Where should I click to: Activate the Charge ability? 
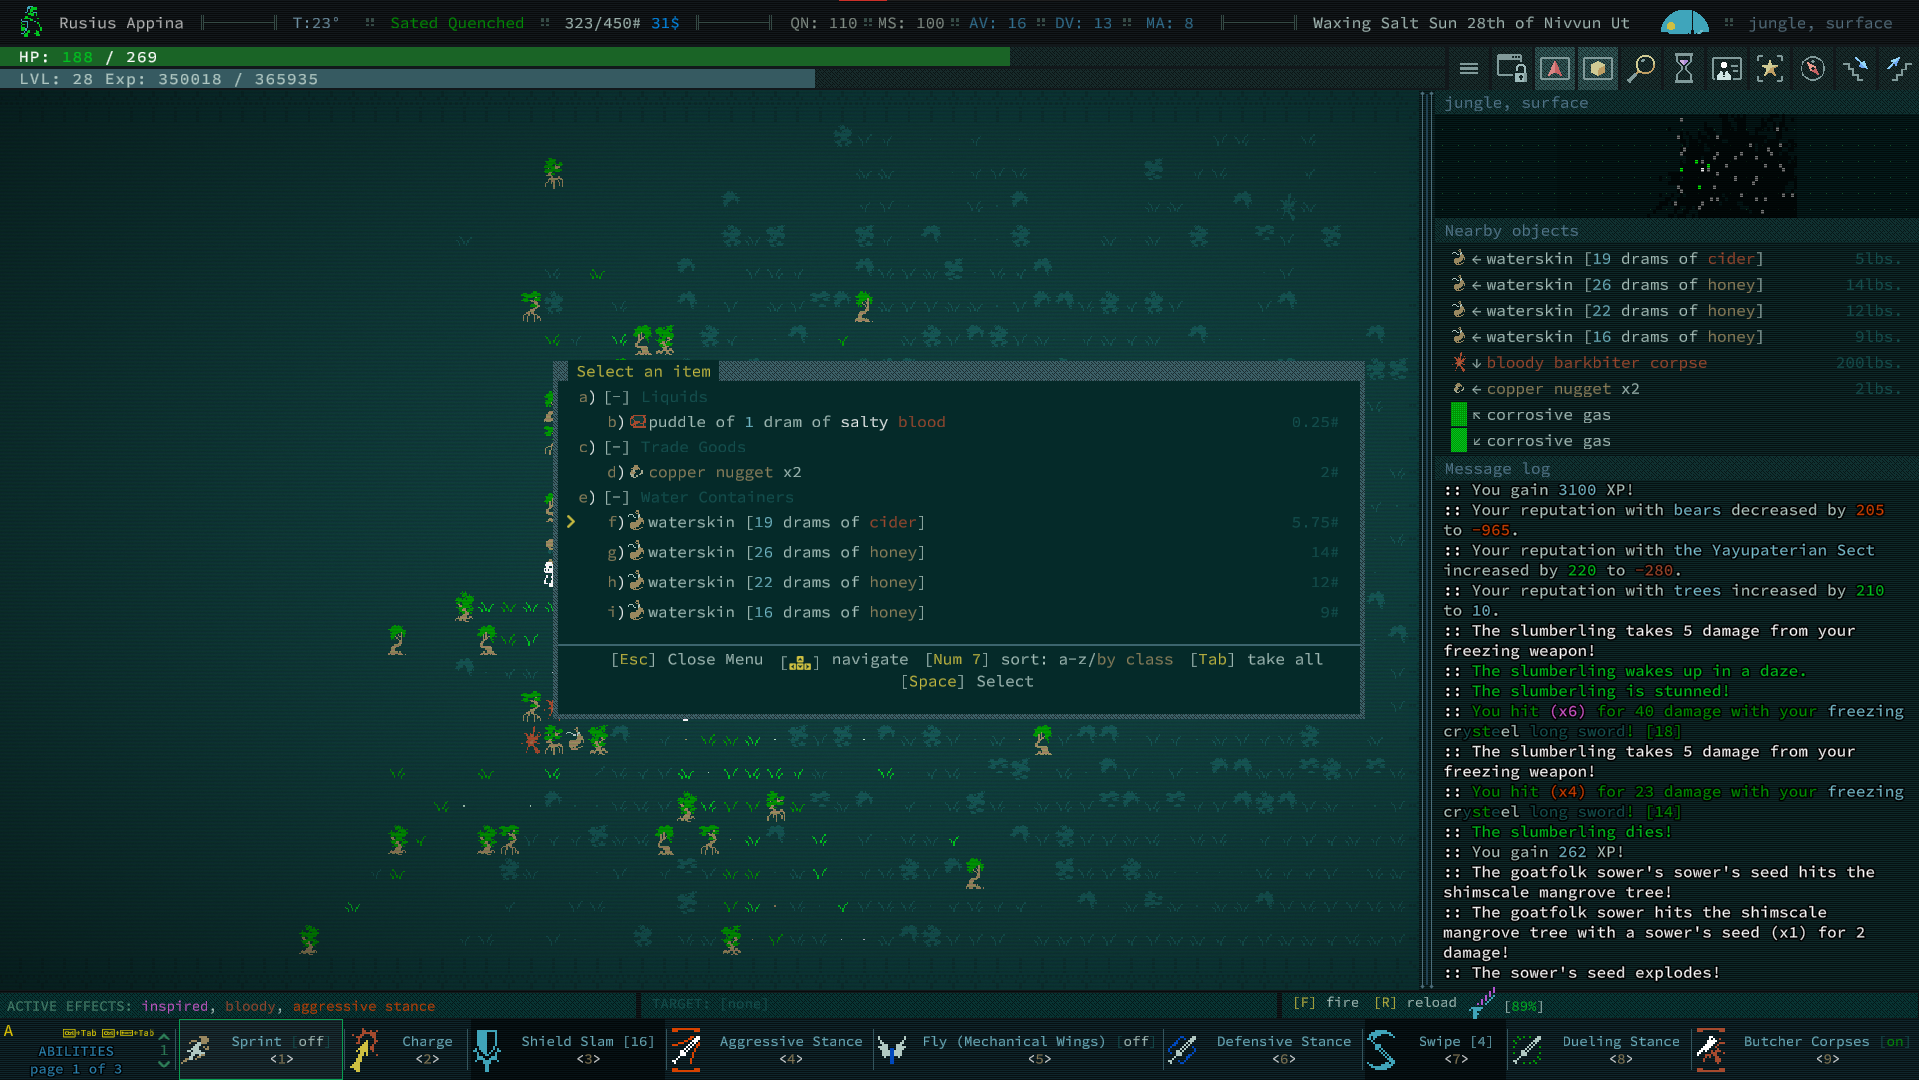click(406, 1049)
